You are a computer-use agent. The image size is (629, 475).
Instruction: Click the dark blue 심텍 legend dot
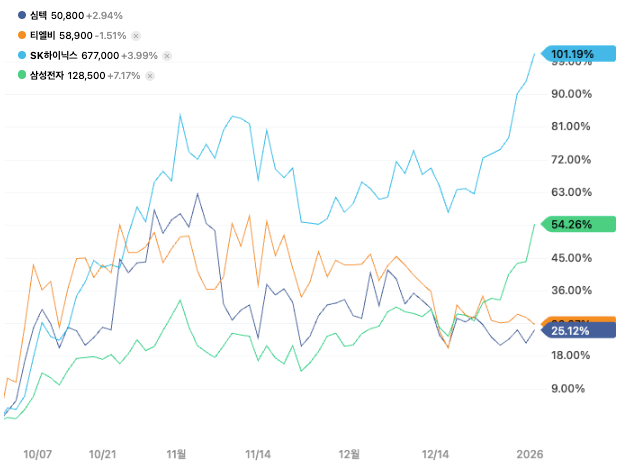(23, 17)
